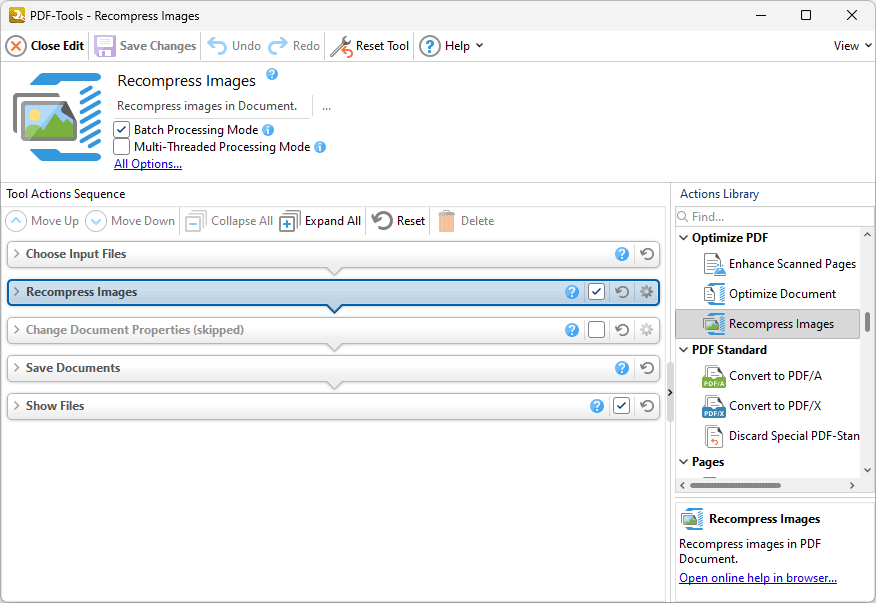This screenshot has width=876, height=603.
Task: Select Discard Special PDF-Standard action
Action: pyautogui.click(x=781, y=436)
